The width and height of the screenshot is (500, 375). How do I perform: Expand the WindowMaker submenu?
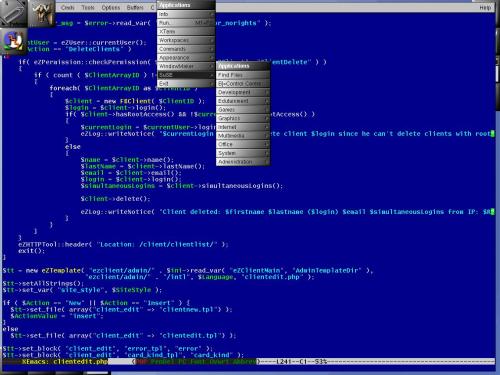coord(186,66)
